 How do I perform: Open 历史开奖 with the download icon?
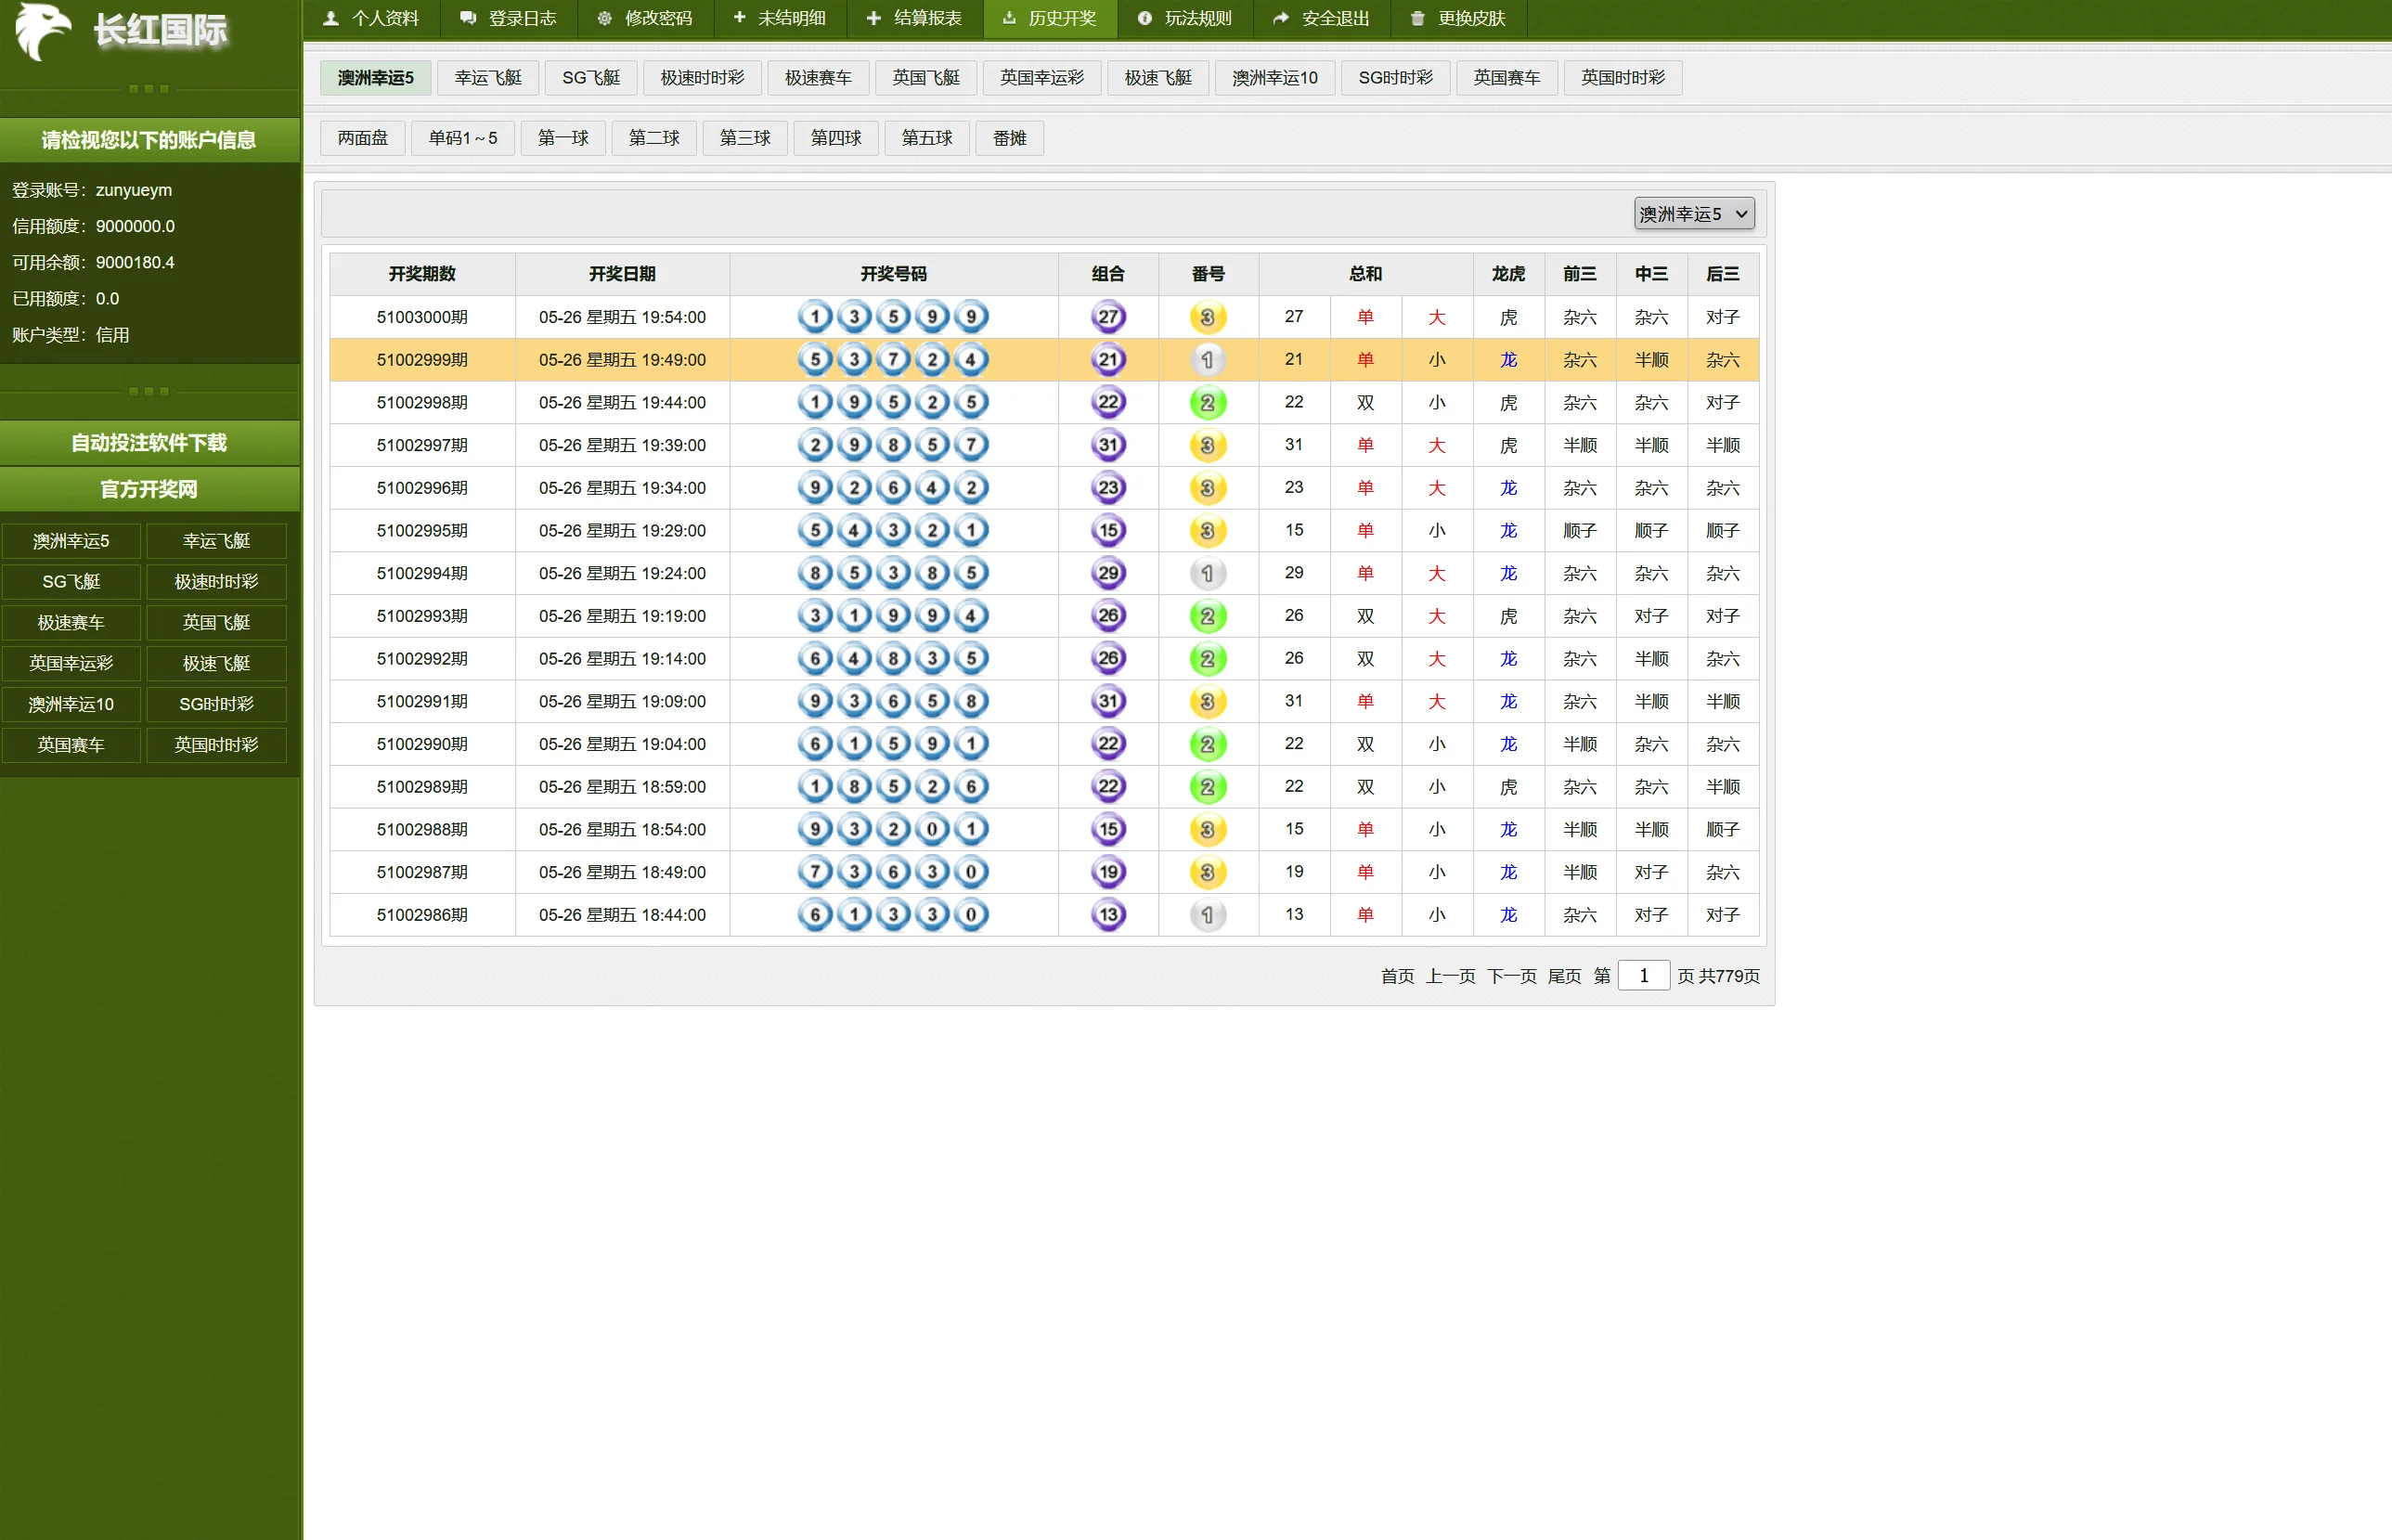(x=1049, y=18)
